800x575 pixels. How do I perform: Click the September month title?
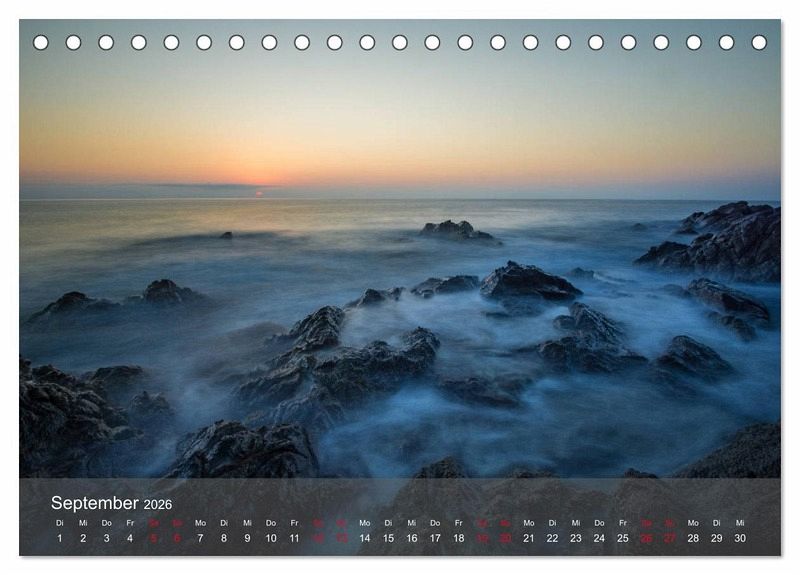click(95, 503)
